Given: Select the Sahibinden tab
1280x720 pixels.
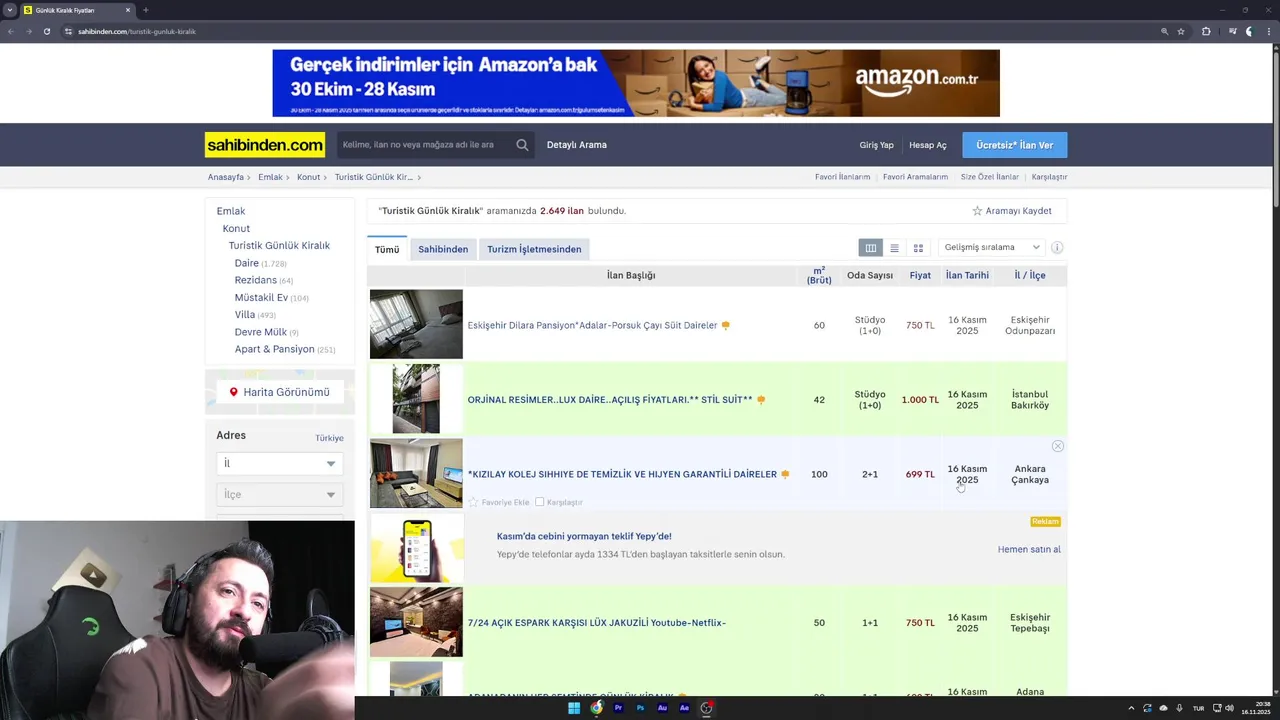Looking at the screenshot, I should 443,249.
